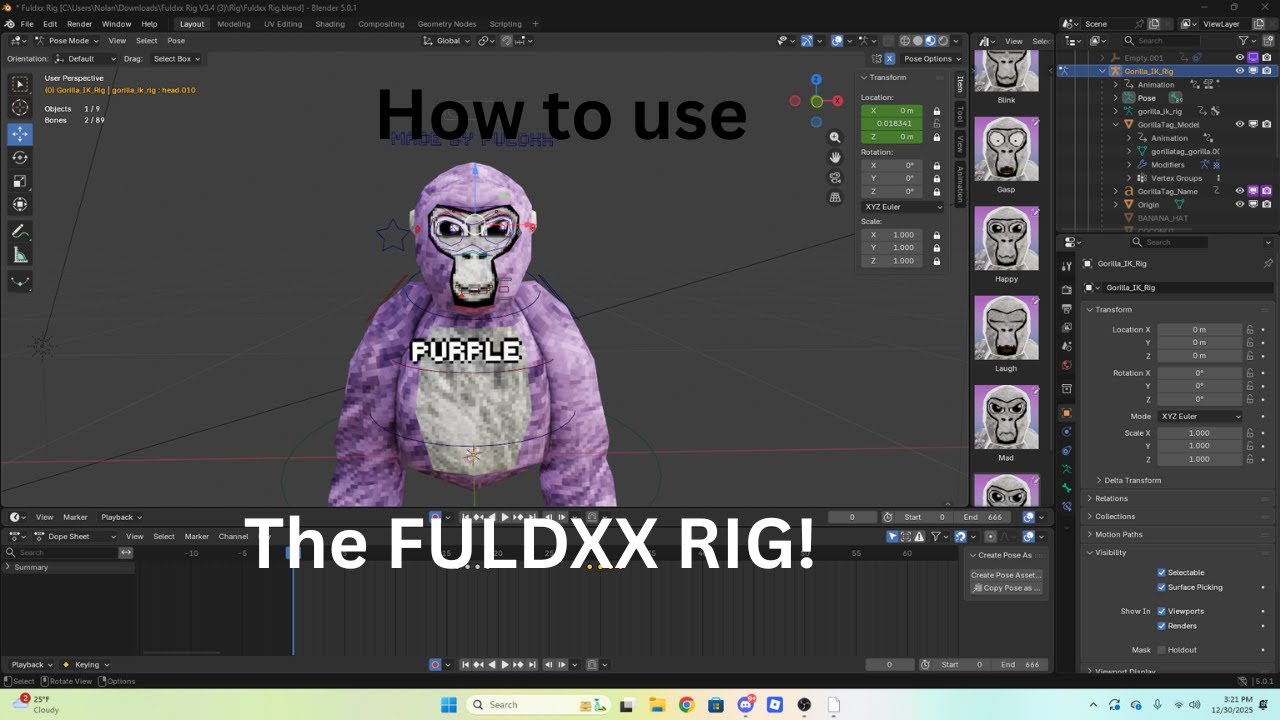Open the Render menu
The width and height of the screenshot is (1280, 720).
tap(79, 24)
